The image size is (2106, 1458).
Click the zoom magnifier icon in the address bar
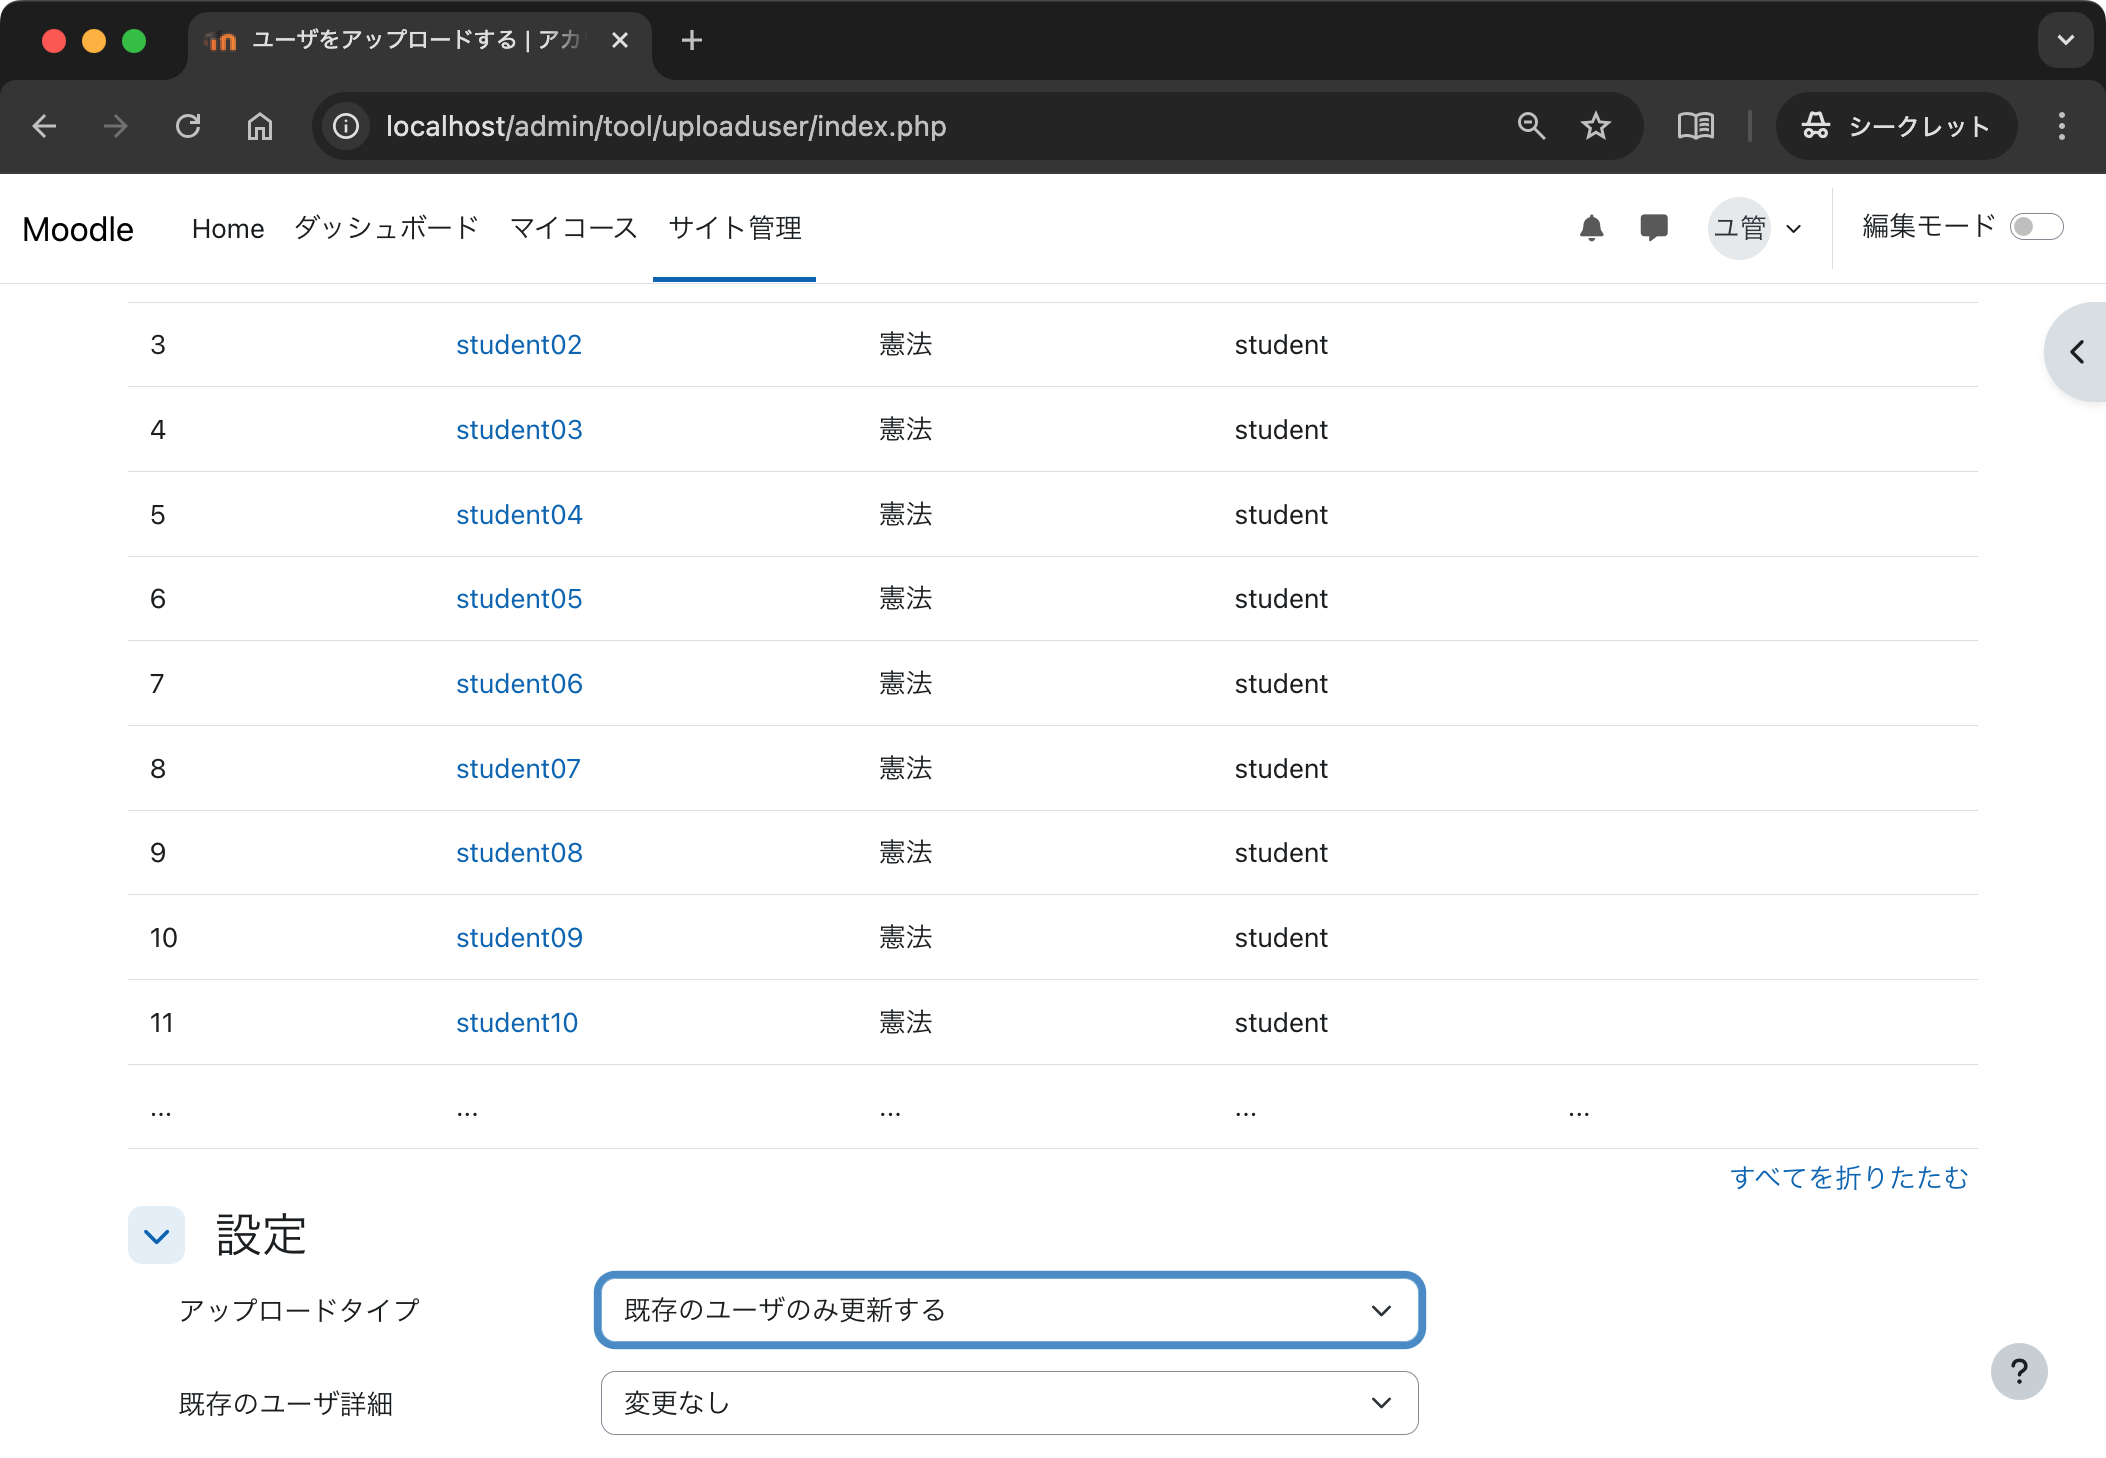point(1531,126)
